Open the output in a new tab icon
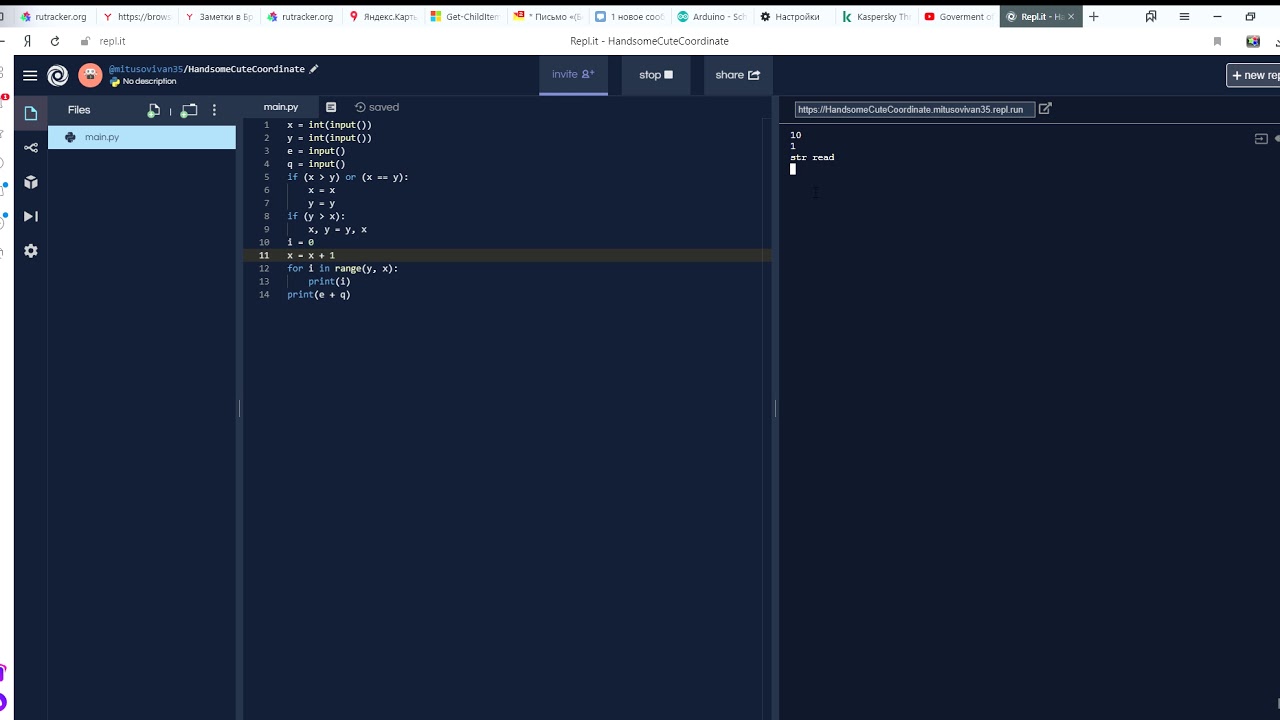The height and width of the screenshot is (720, 1280). (1045, 109)
